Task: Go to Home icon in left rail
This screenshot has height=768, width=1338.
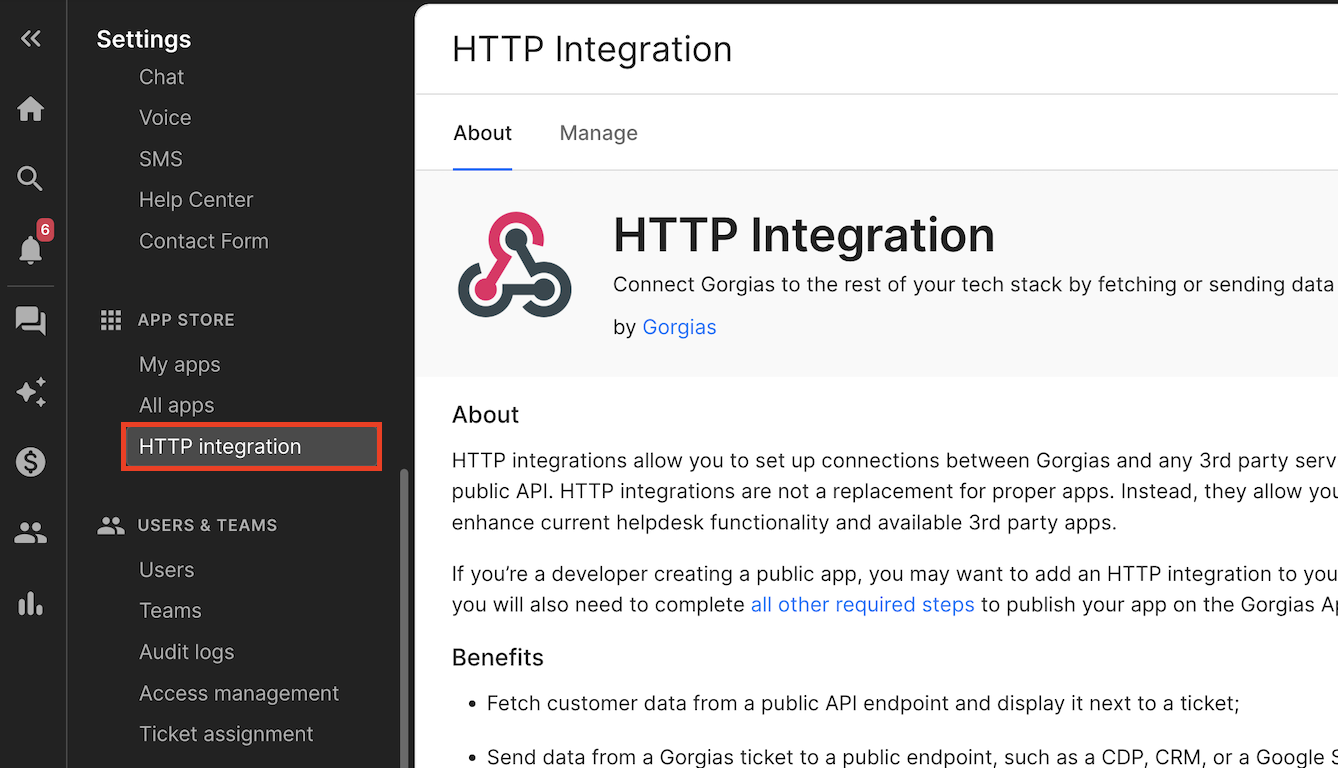Action: [x=31, y=109]
